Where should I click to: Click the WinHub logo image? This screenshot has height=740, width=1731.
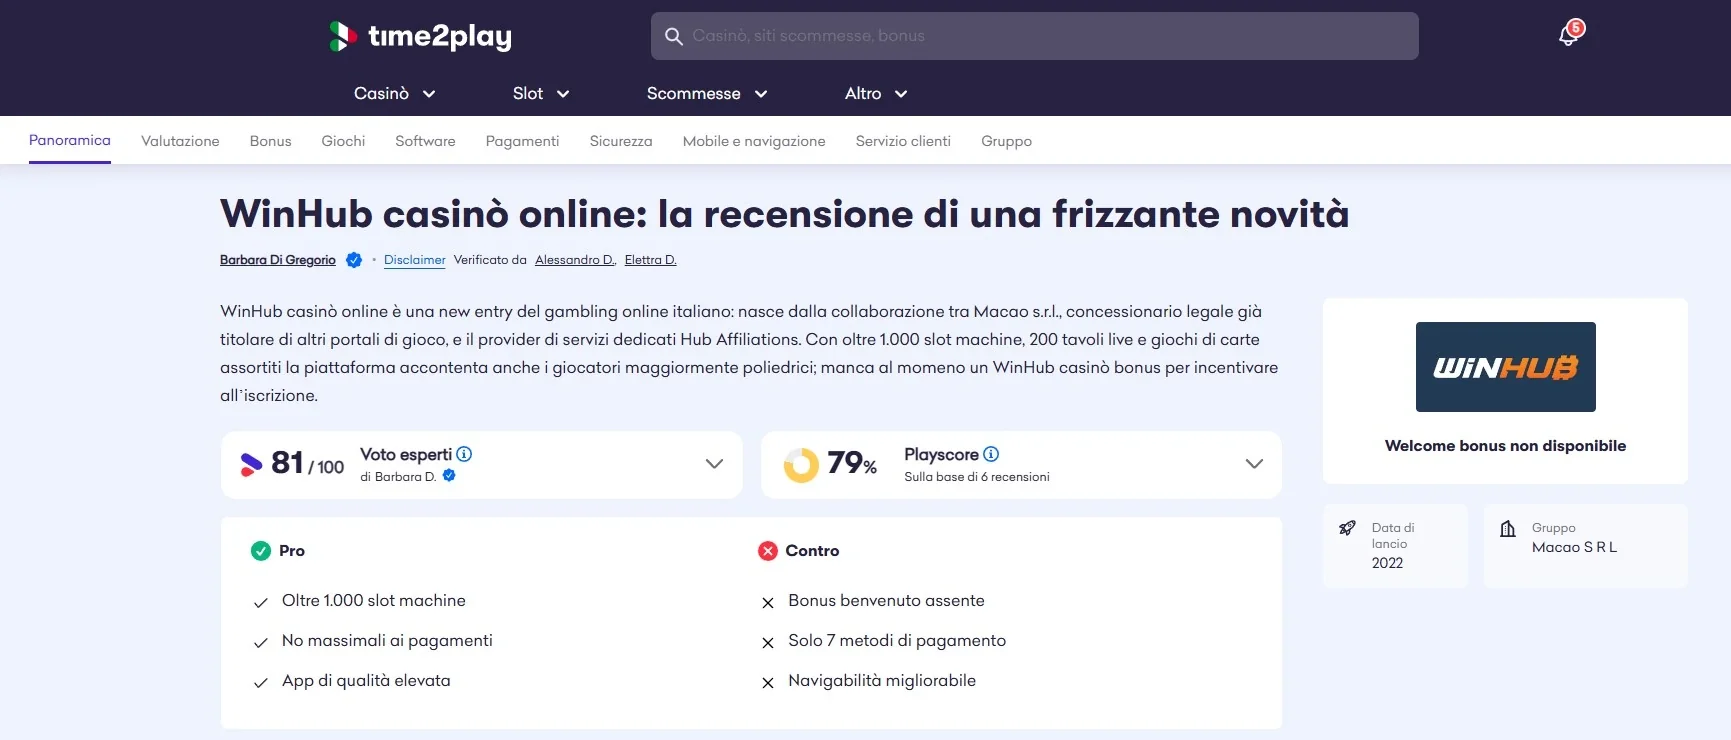(x=1506, y=367)
